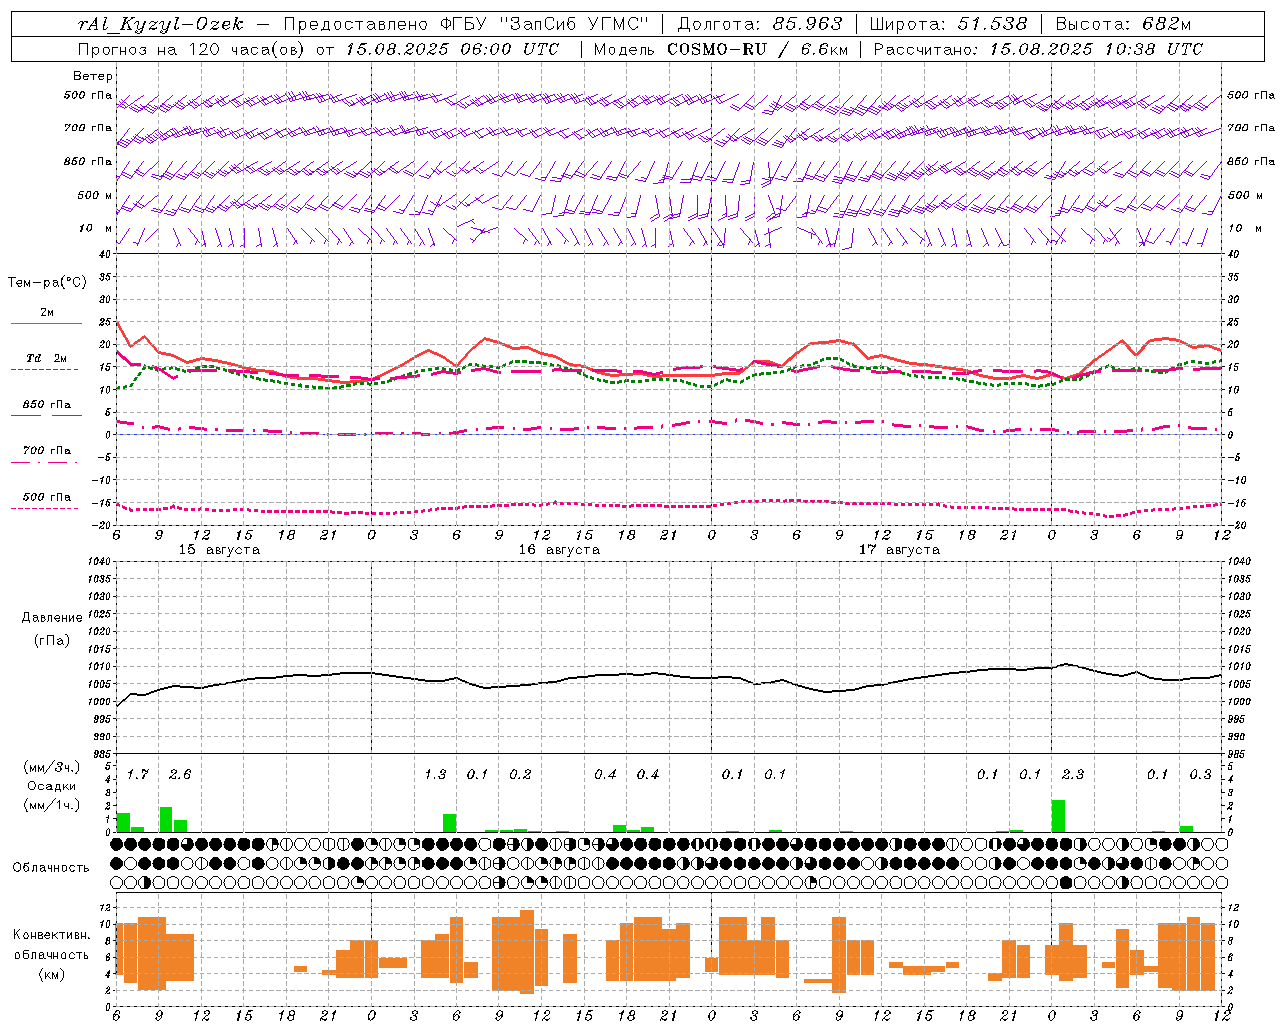This screenshot has width=1280, height=1024.
Task: Click the (мм/1ч.) precipitation unit label
Action: (x=51, y=805)
